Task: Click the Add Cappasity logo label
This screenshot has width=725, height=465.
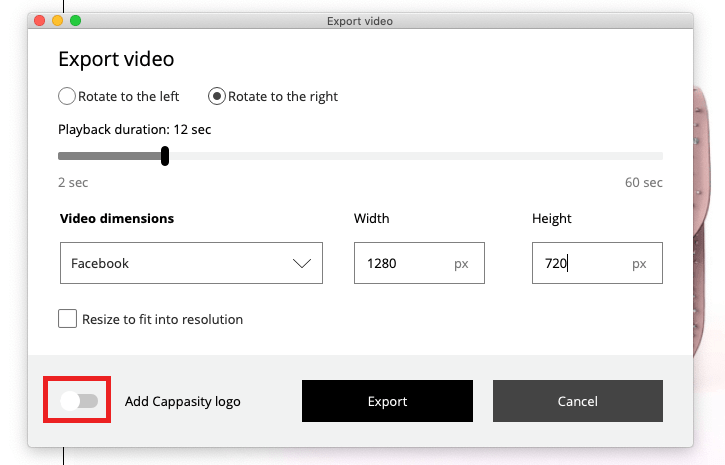Action: (183, 402)
